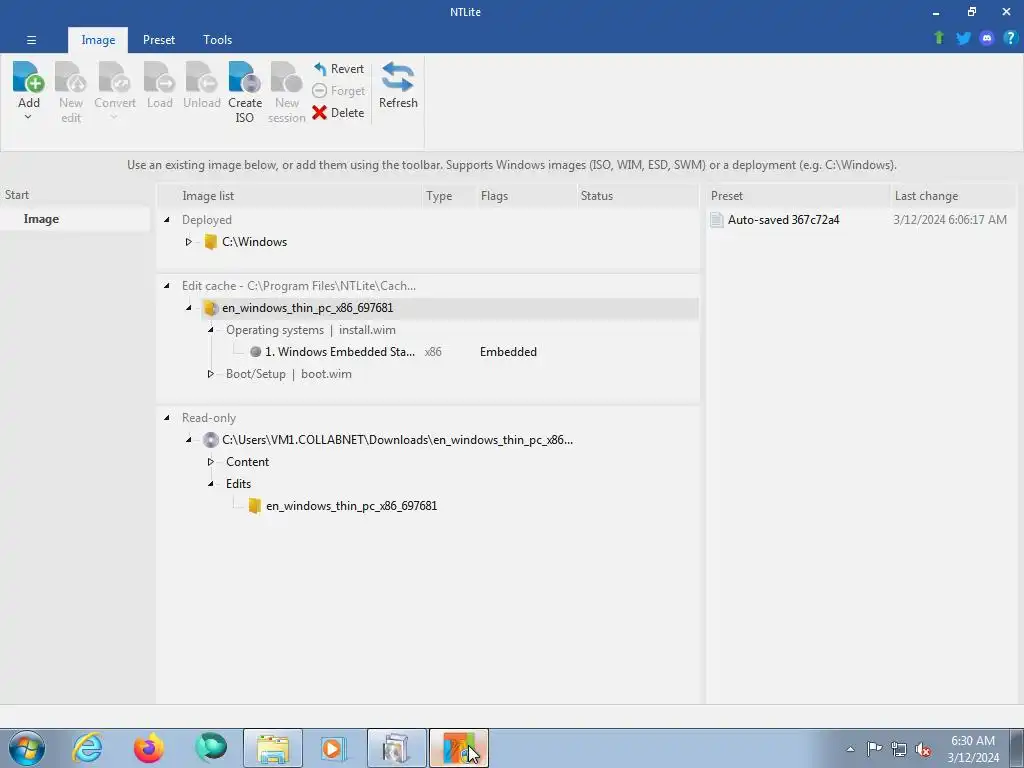Viewport: 1024px width, 768px height.
Task: Select en_windows_thin_pc_x86_697681 under Edits
Action: (351, 506)
